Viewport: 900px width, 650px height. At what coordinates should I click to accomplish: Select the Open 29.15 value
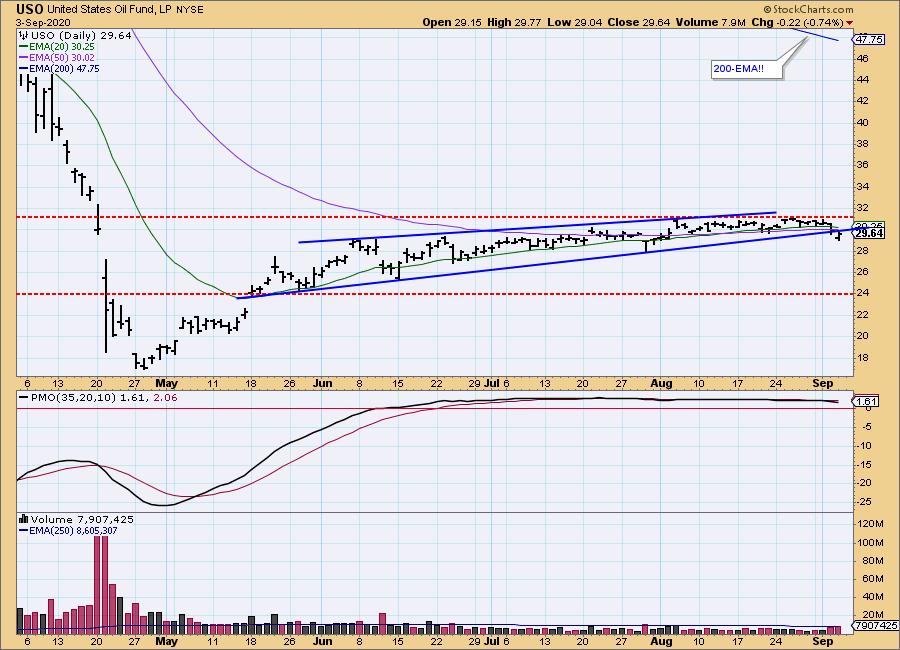pyautogui.click(x=452, y=22)
